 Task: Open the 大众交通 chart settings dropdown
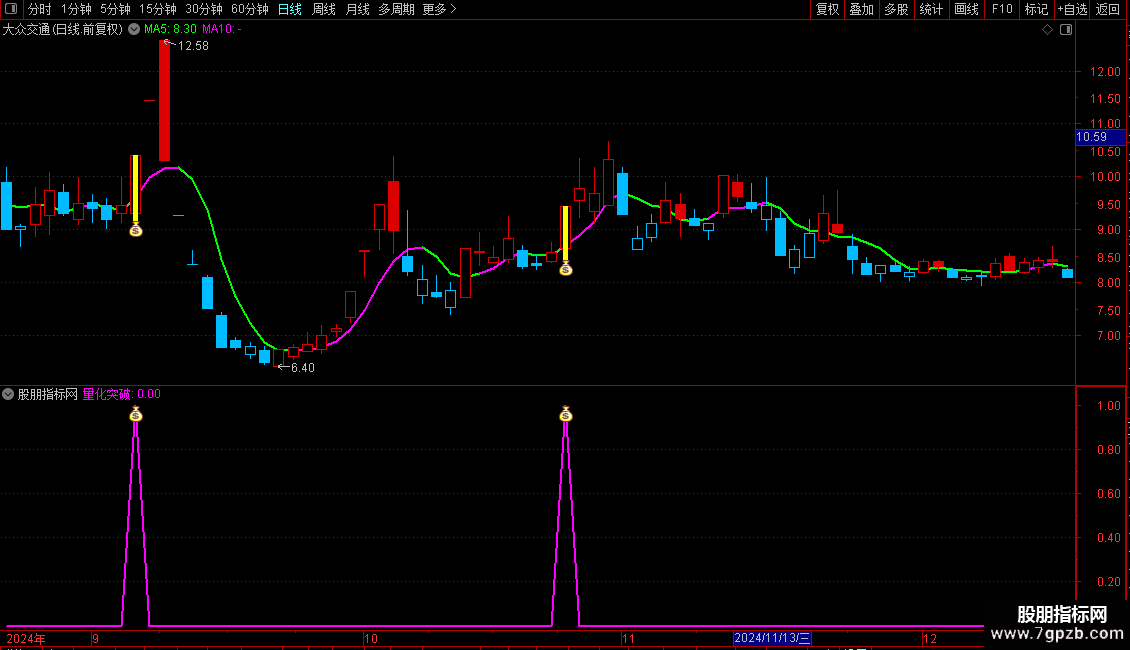point(134,30)
